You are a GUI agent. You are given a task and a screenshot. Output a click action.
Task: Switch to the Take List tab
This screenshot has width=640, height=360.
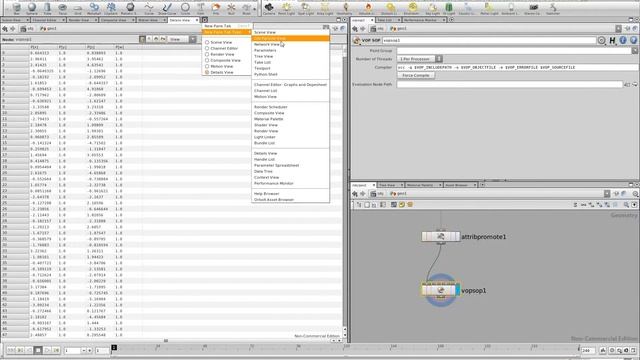pyautogui.click(x=388, y=20)
